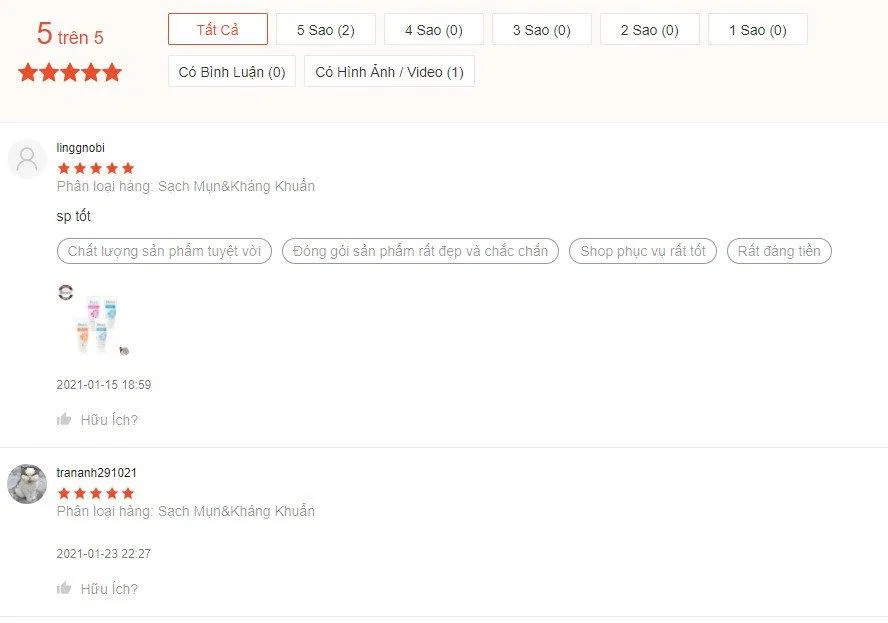Toggle the "Chất lượng sản phẩm tuyệt vời" tag
Viewport: 888px width, 623px height.
click(x=164, y=251)
